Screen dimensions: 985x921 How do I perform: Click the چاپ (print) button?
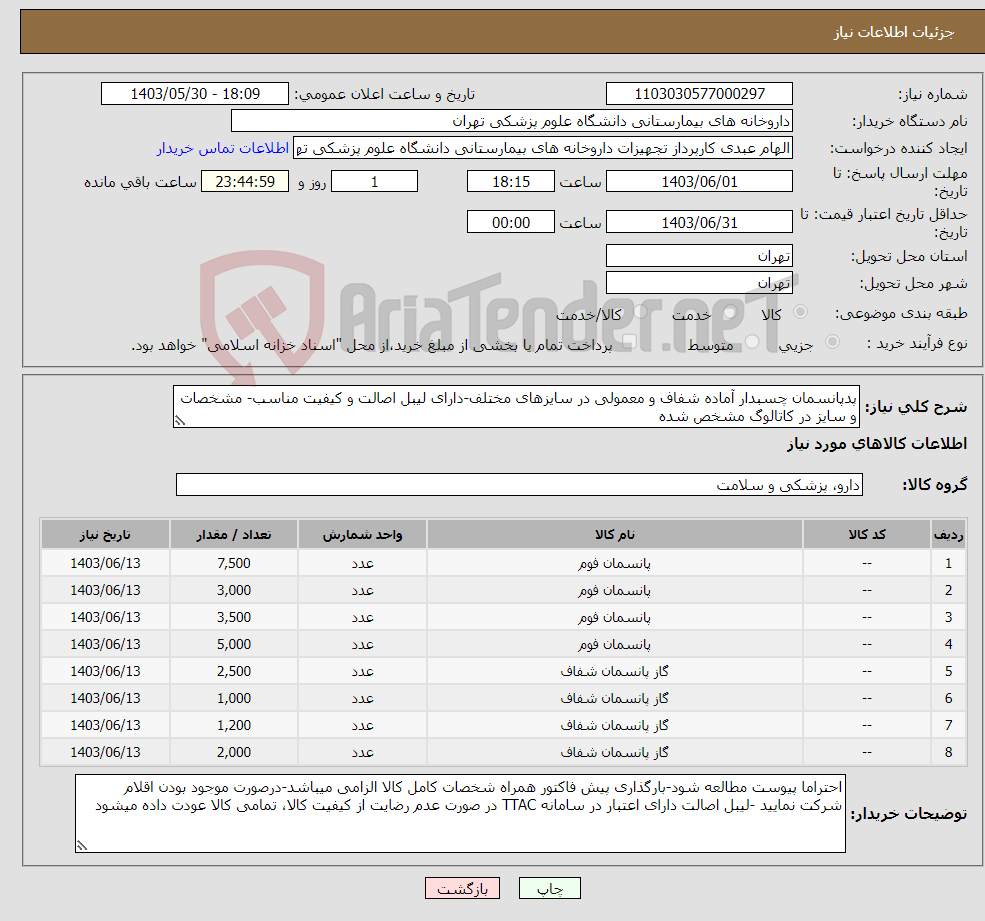549,888
